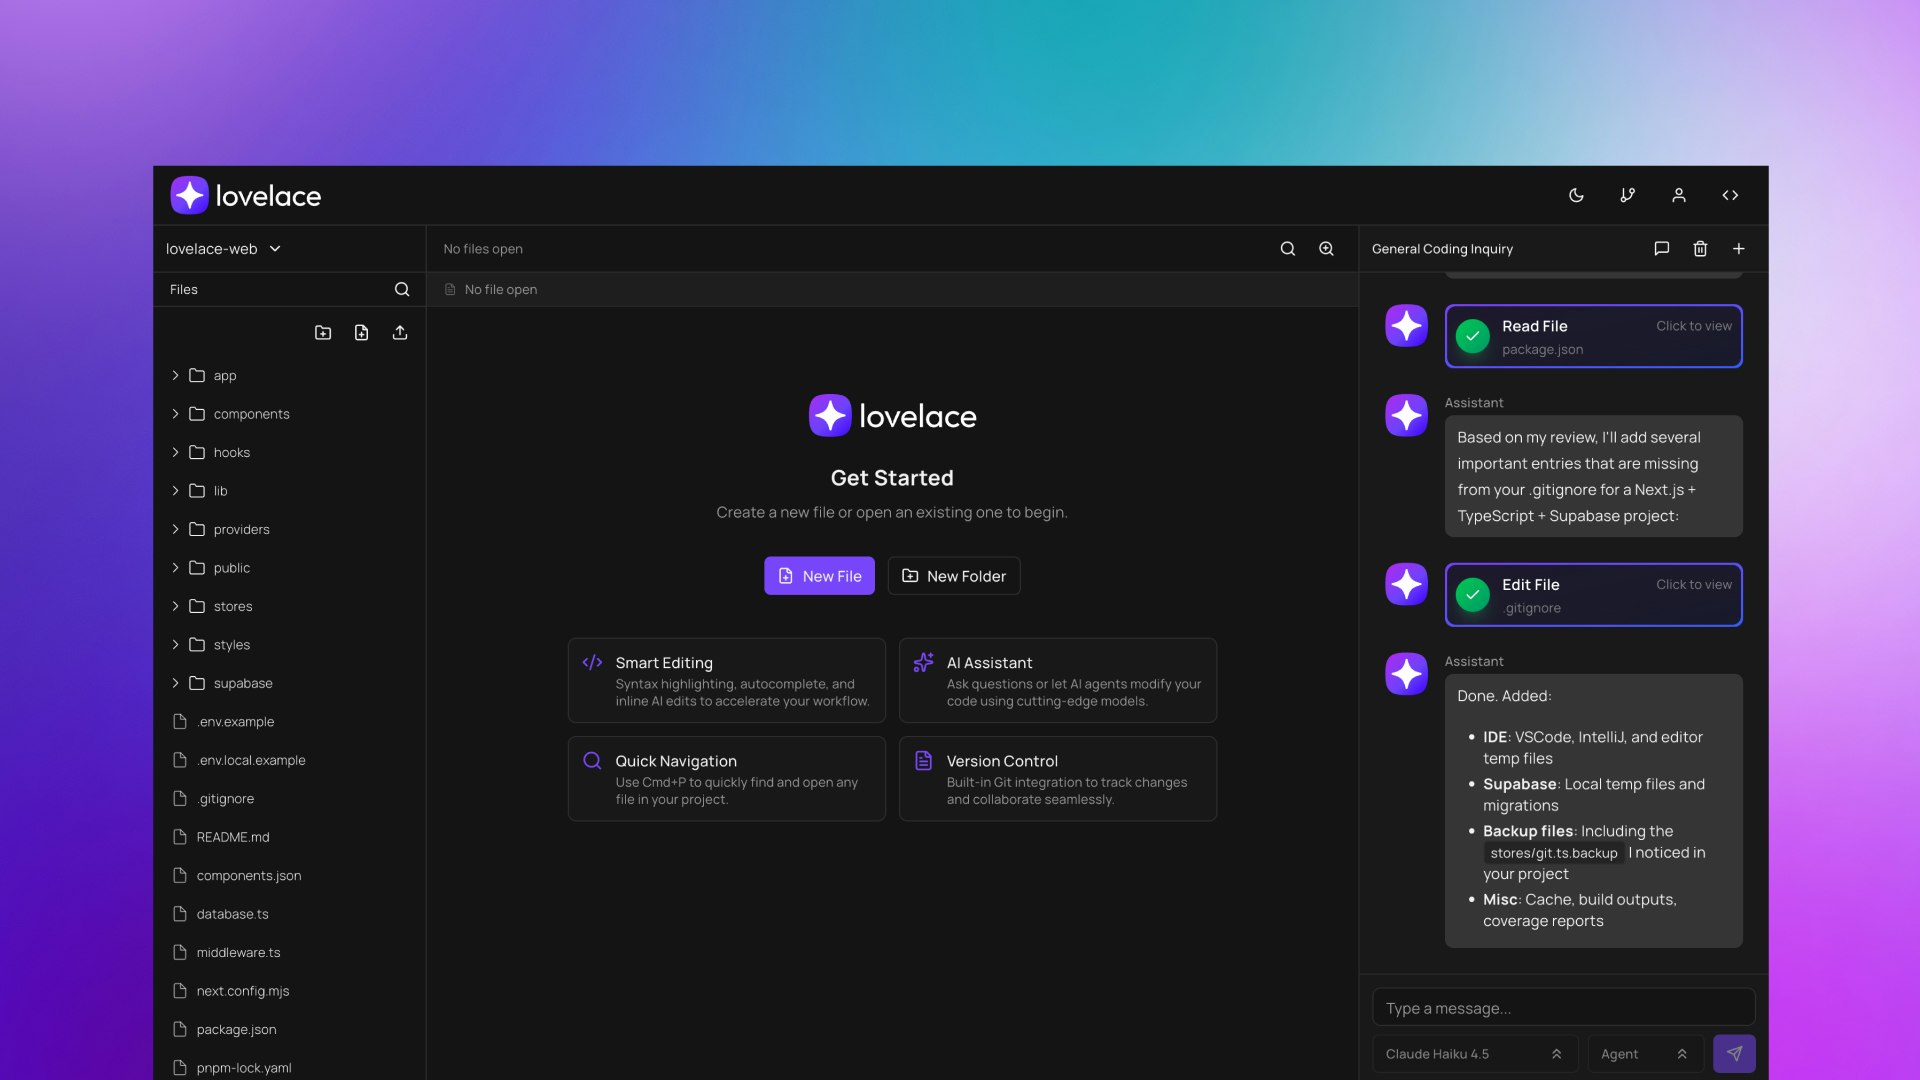Search files using the Files magnifier icon

click(402, 289)
